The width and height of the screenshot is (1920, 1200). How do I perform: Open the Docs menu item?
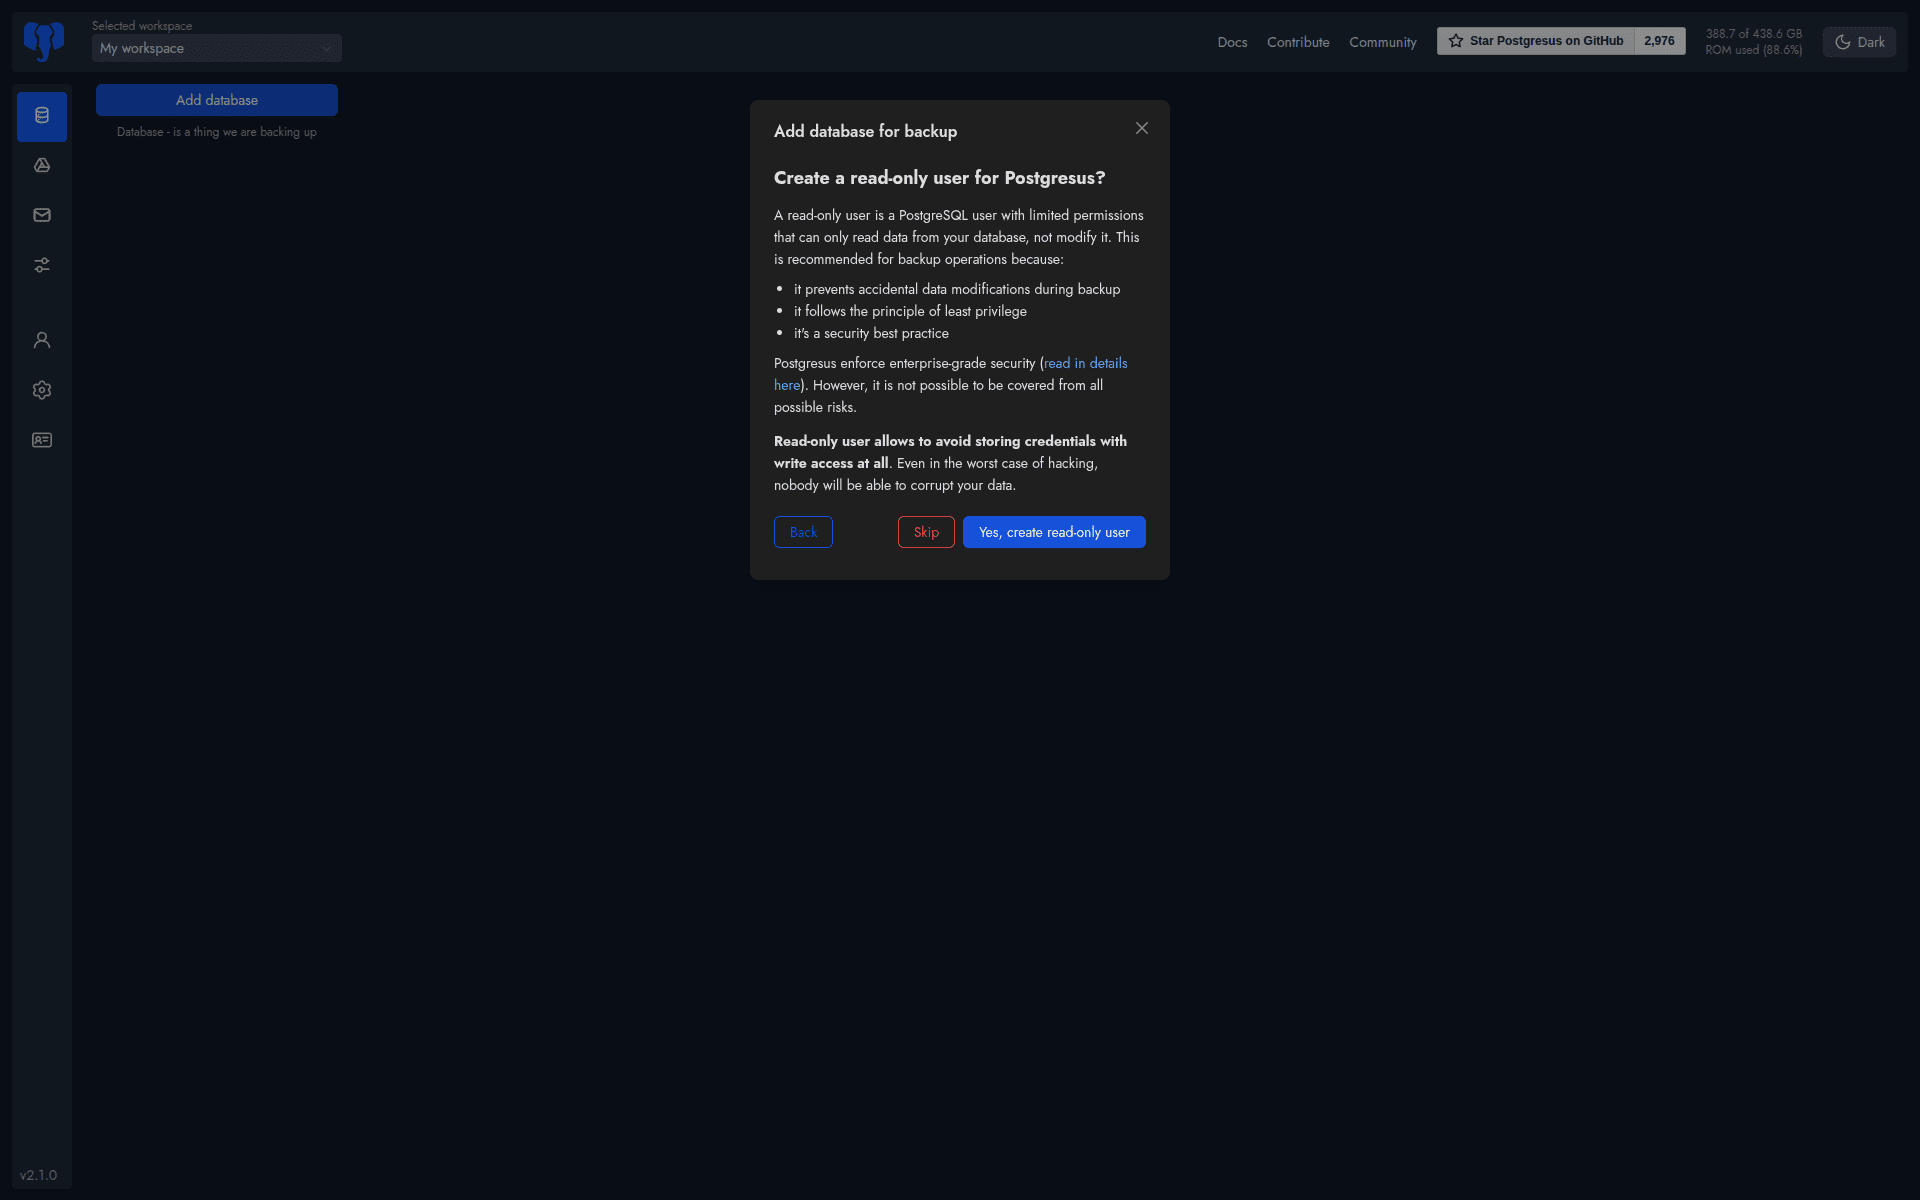[1231, 41]
